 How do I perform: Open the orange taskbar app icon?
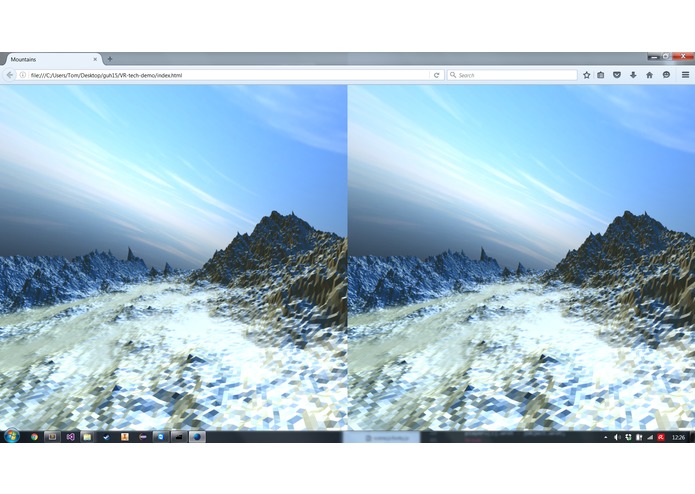(125, 437)
